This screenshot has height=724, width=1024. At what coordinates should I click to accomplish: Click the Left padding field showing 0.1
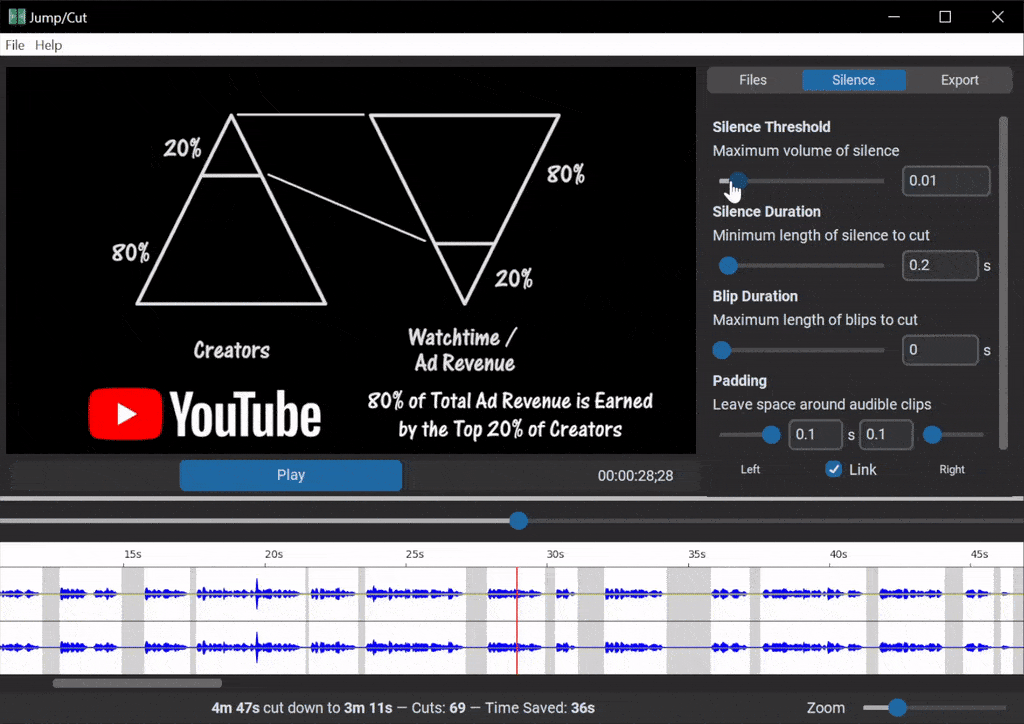816,434
